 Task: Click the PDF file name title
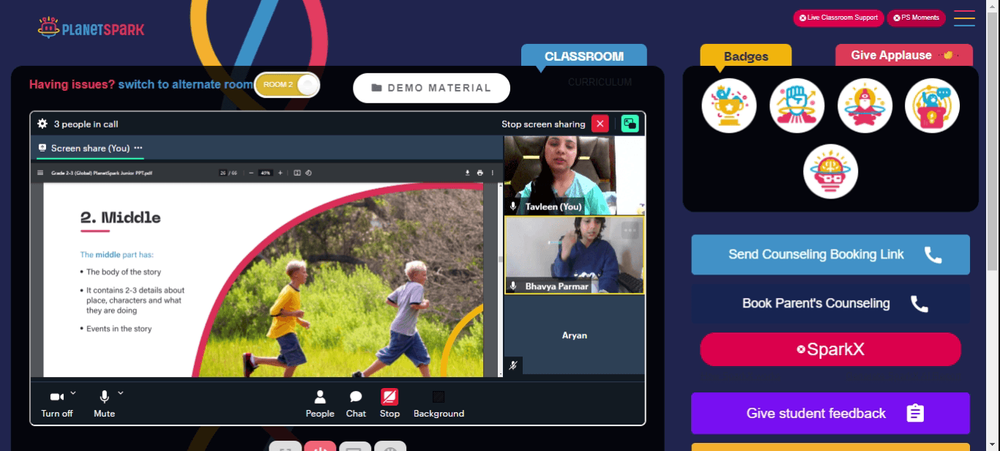(x=101, y=172)
